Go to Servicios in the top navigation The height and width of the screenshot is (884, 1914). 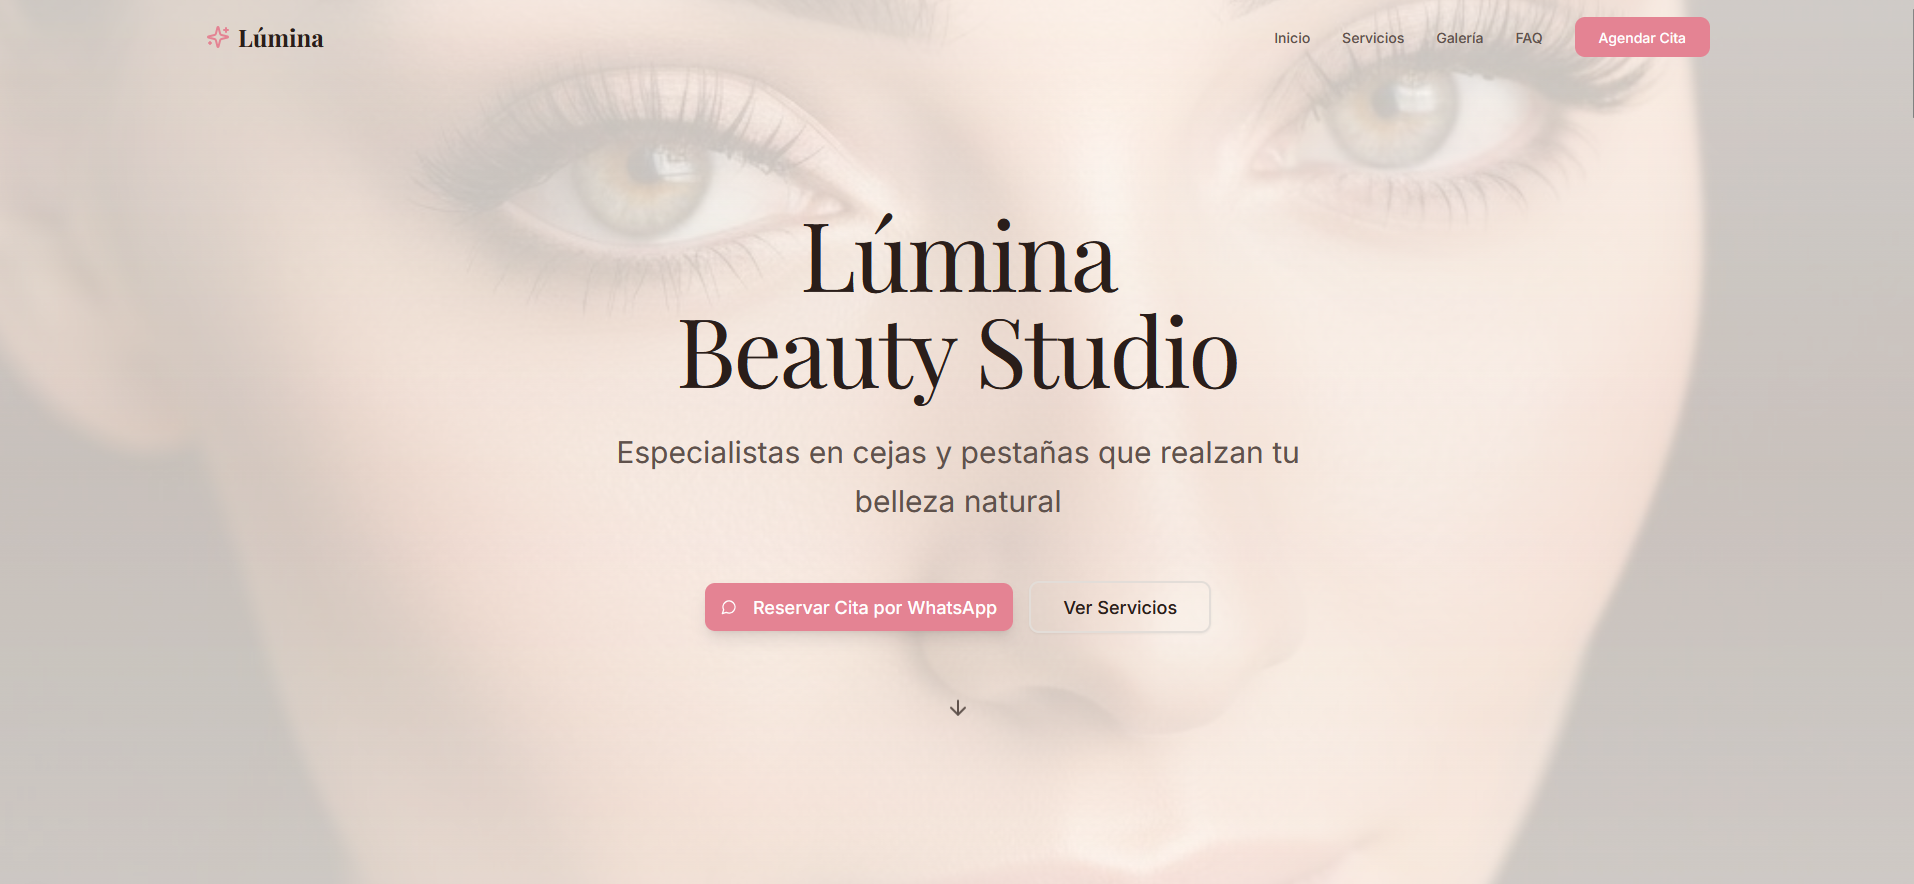pos(1373,38)
